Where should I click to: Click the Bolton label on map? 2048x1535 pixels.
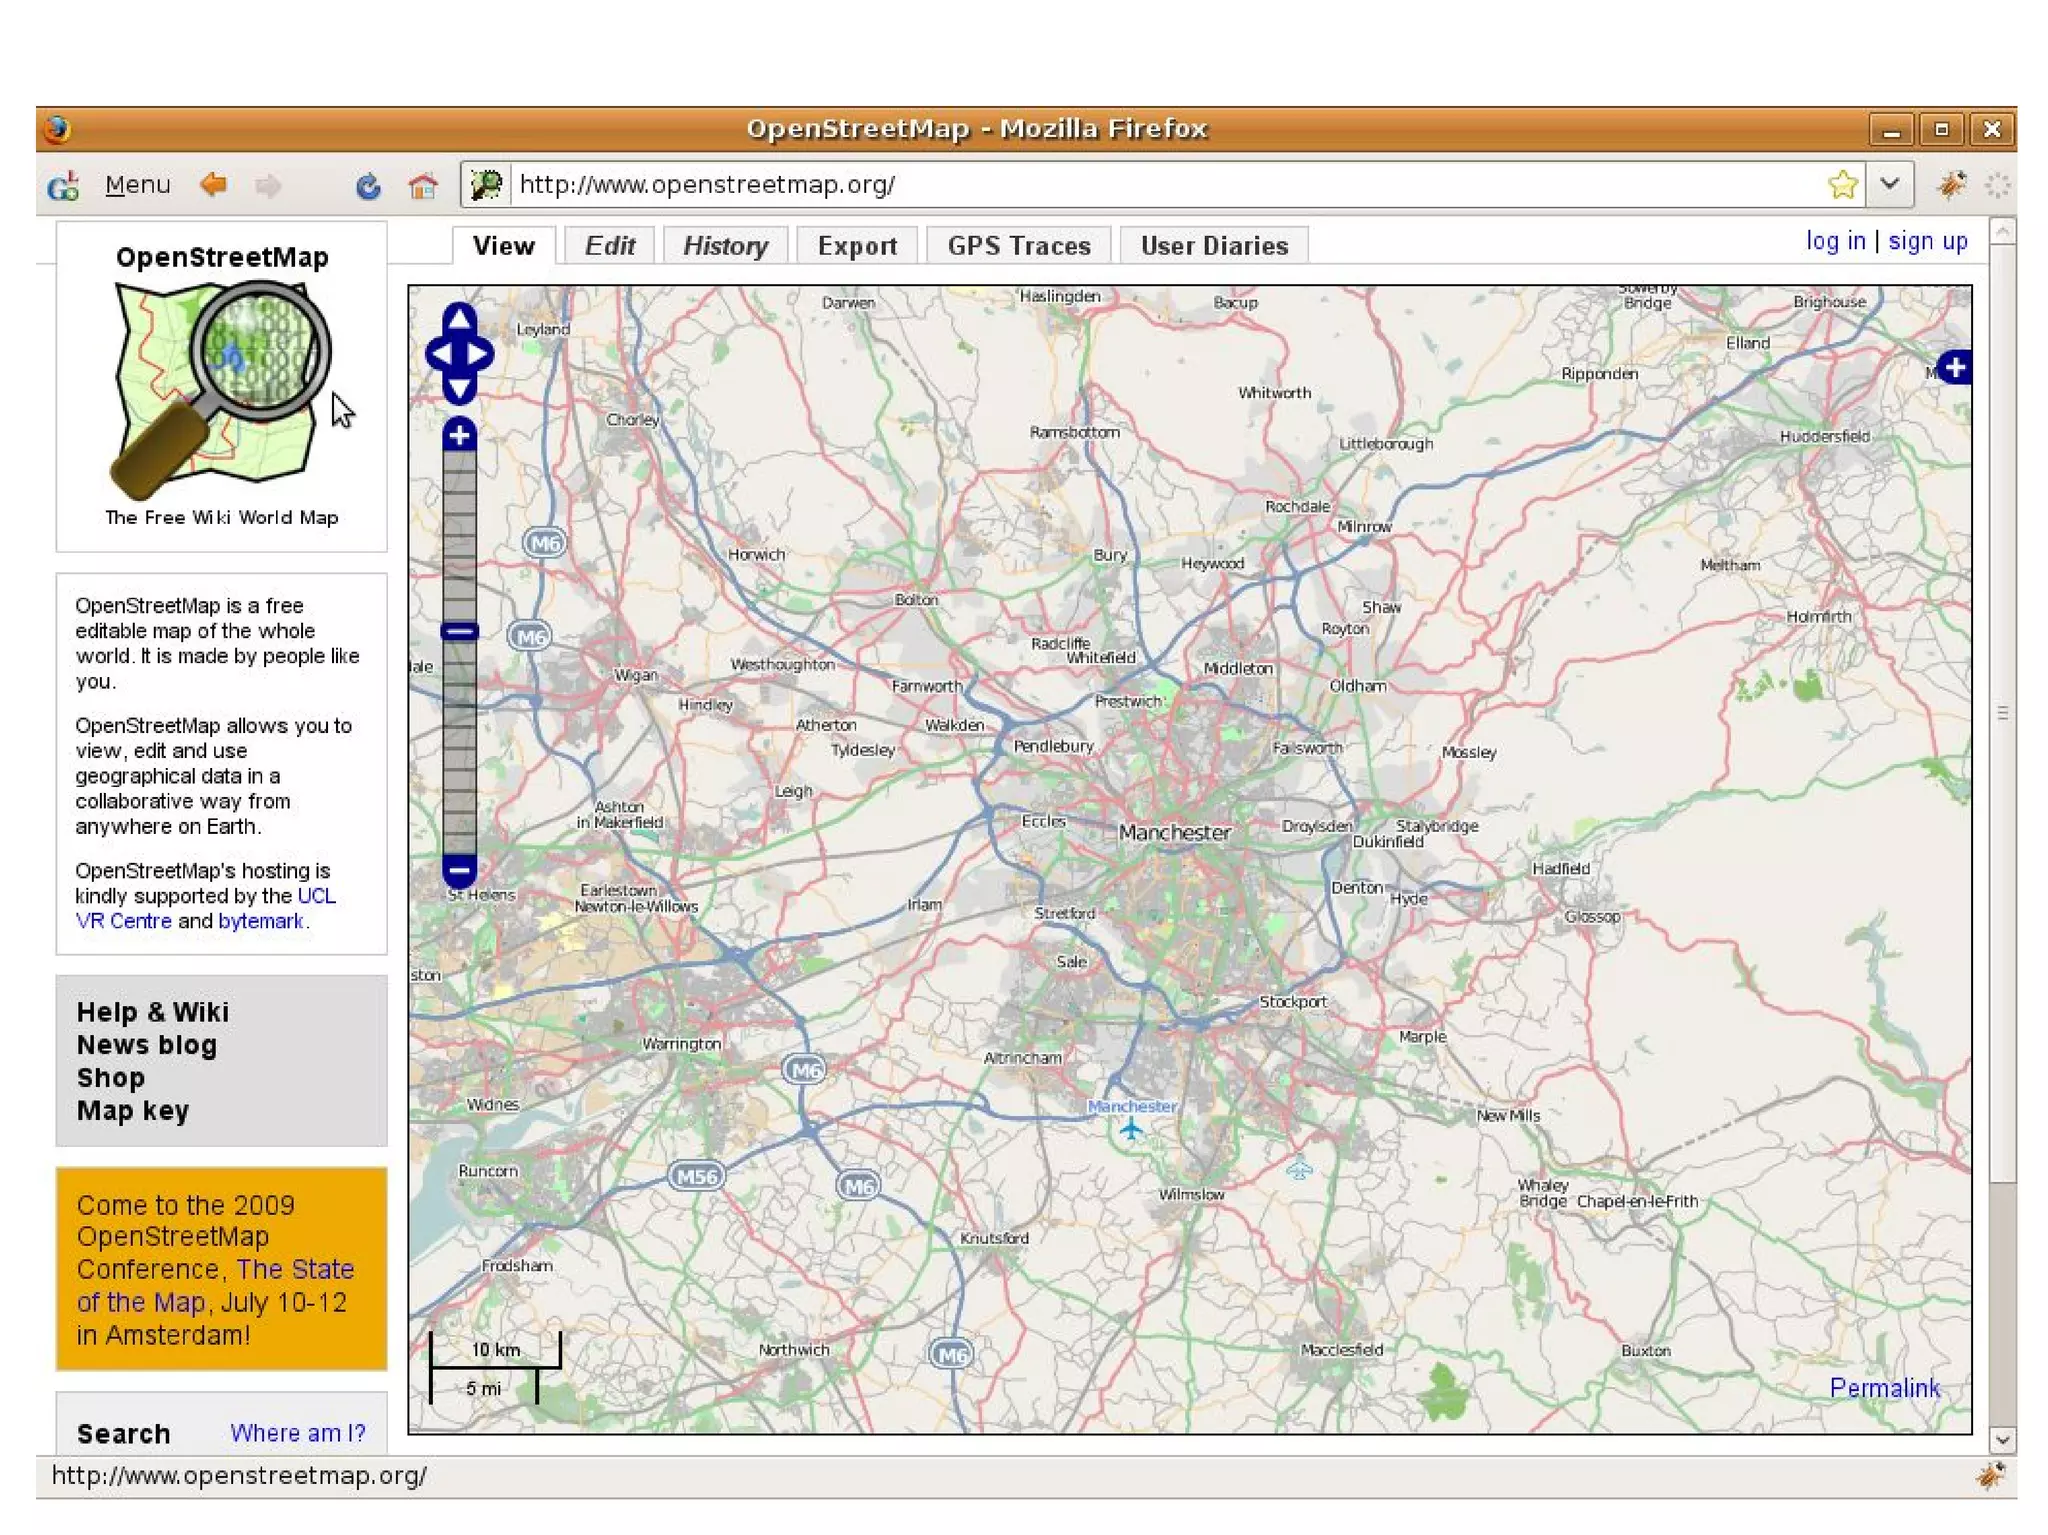pos(916,599)
